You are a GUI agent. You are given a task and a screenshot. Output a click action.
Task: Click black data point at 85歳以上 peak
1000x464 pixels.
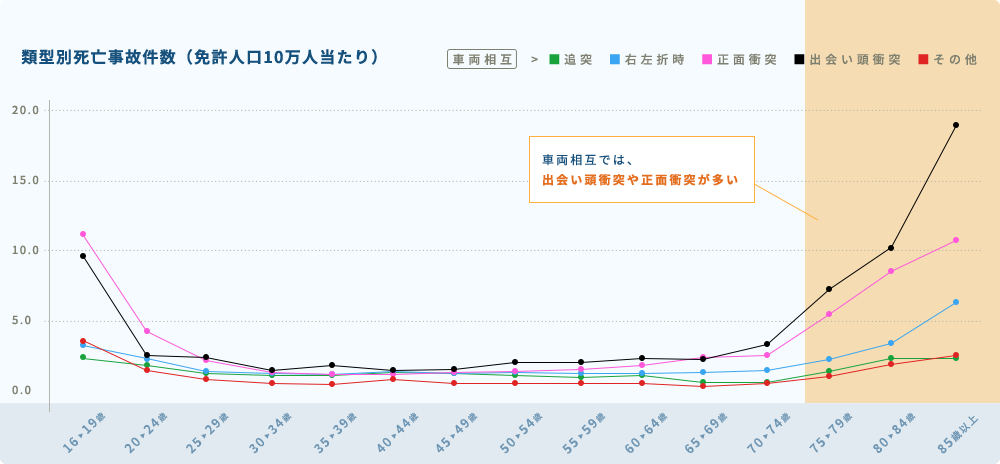[955, 125]
